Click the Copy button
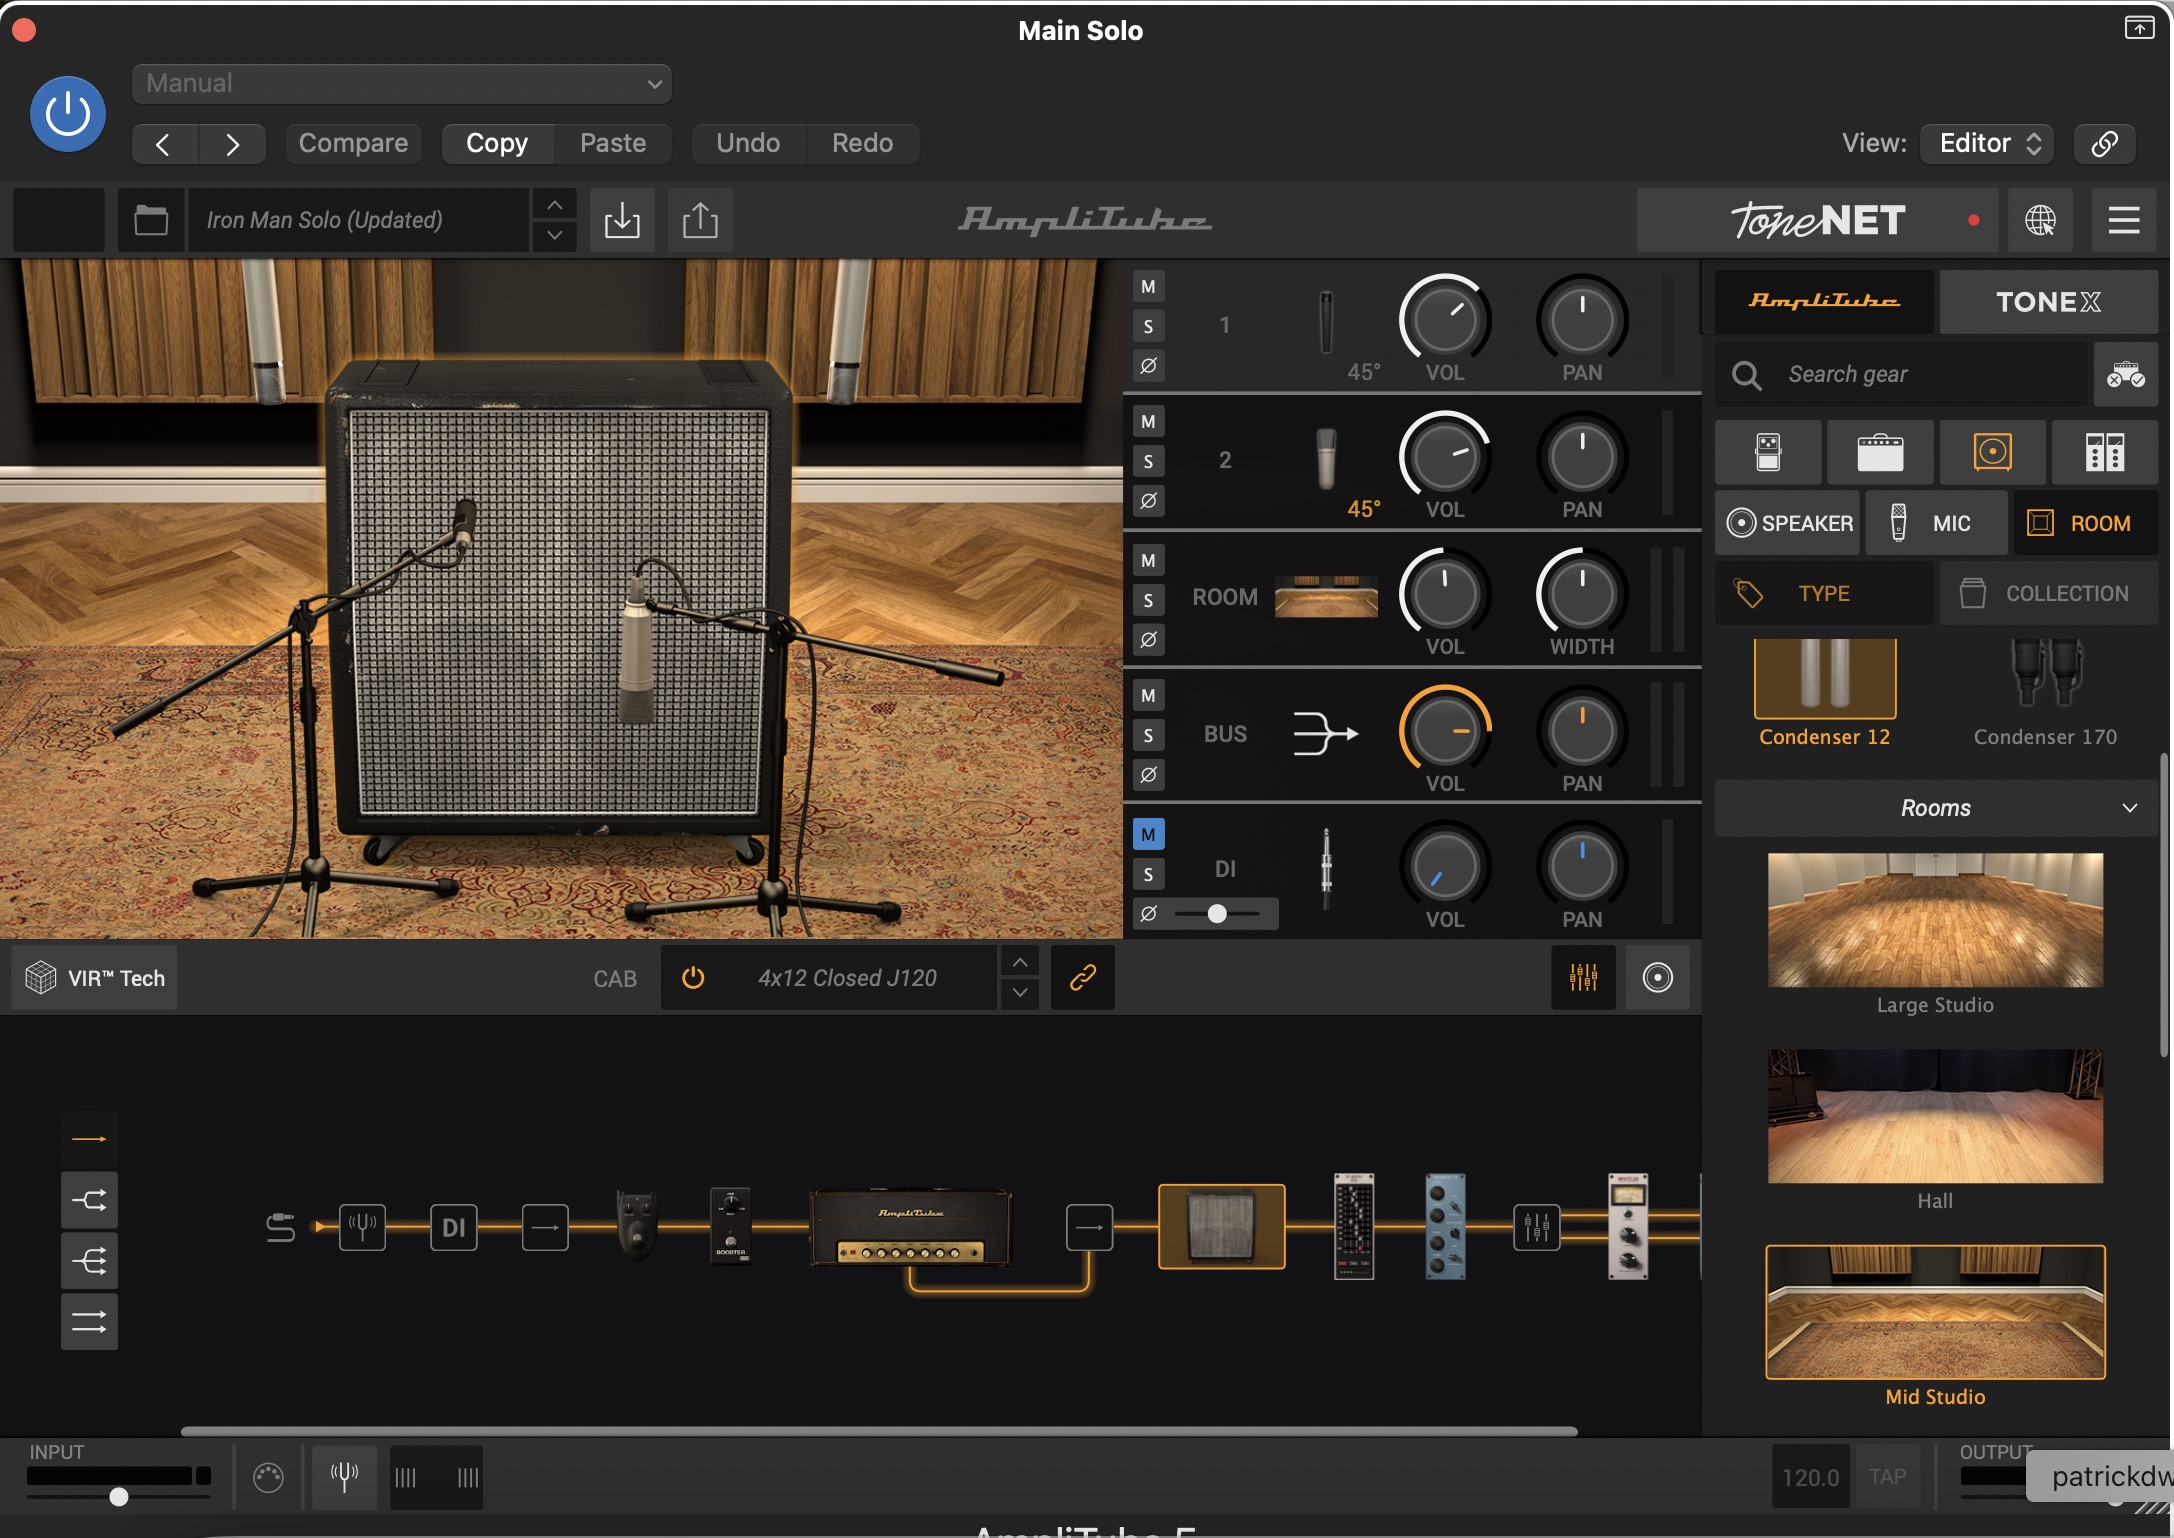2174x1538 pixels. click(497, 143)
